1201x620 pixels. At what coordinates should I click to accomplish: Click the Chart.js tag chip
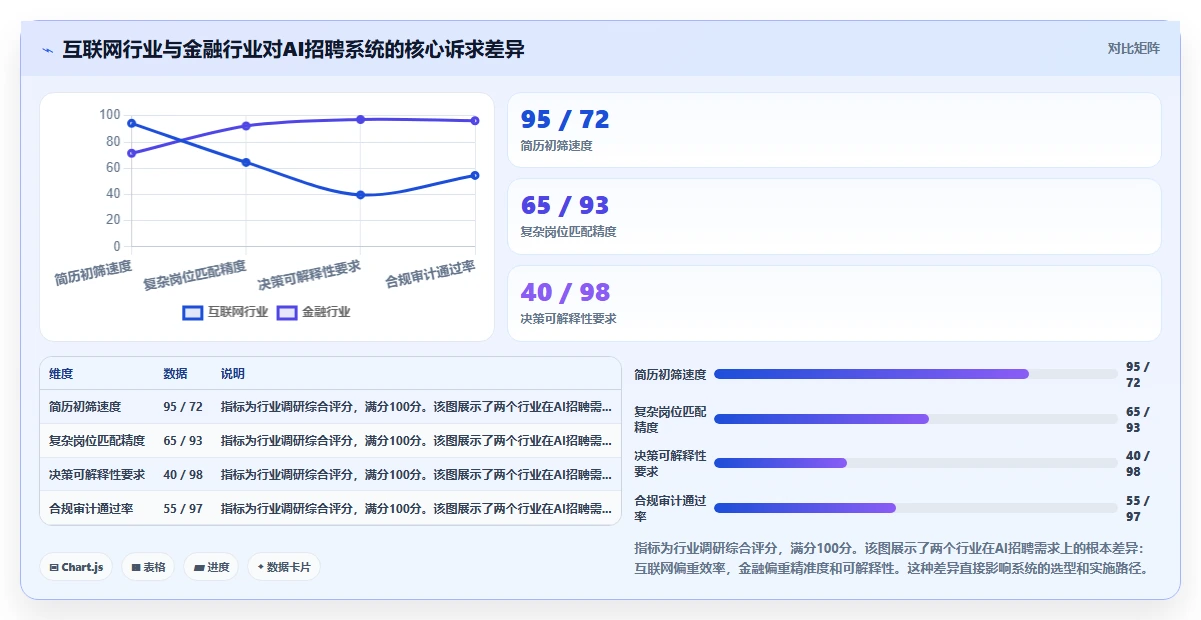(77, 567)
